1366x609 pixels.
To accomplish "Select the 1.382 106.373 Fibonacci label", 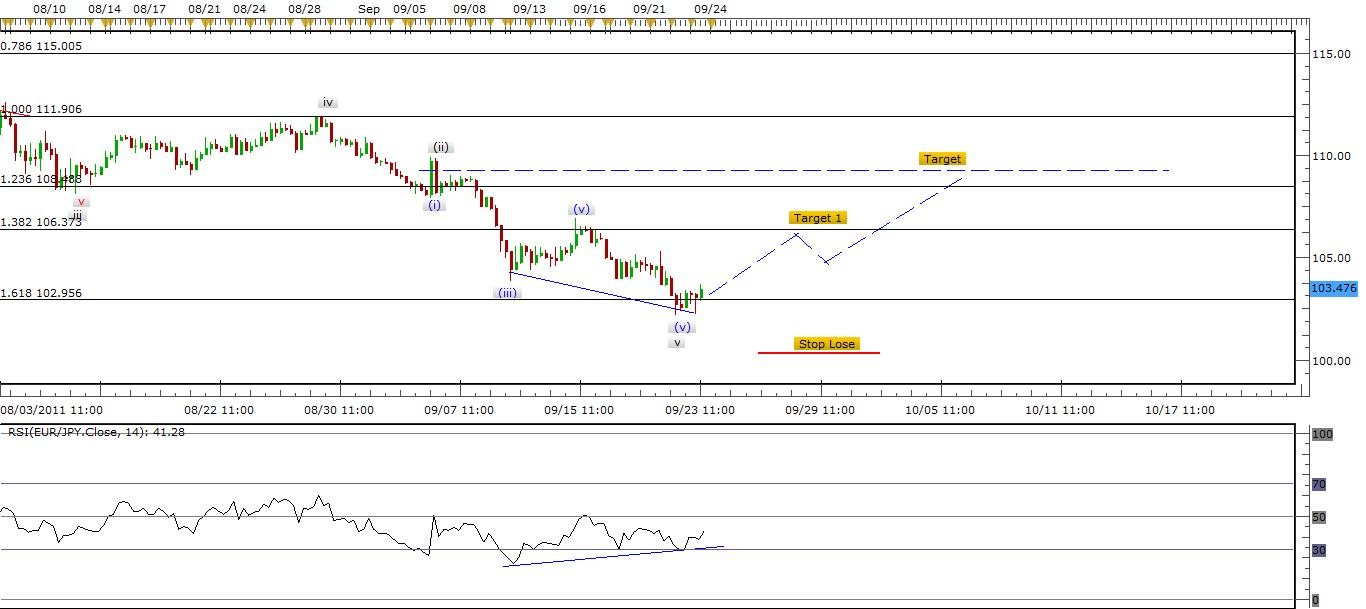I will [x=42, y=222].
